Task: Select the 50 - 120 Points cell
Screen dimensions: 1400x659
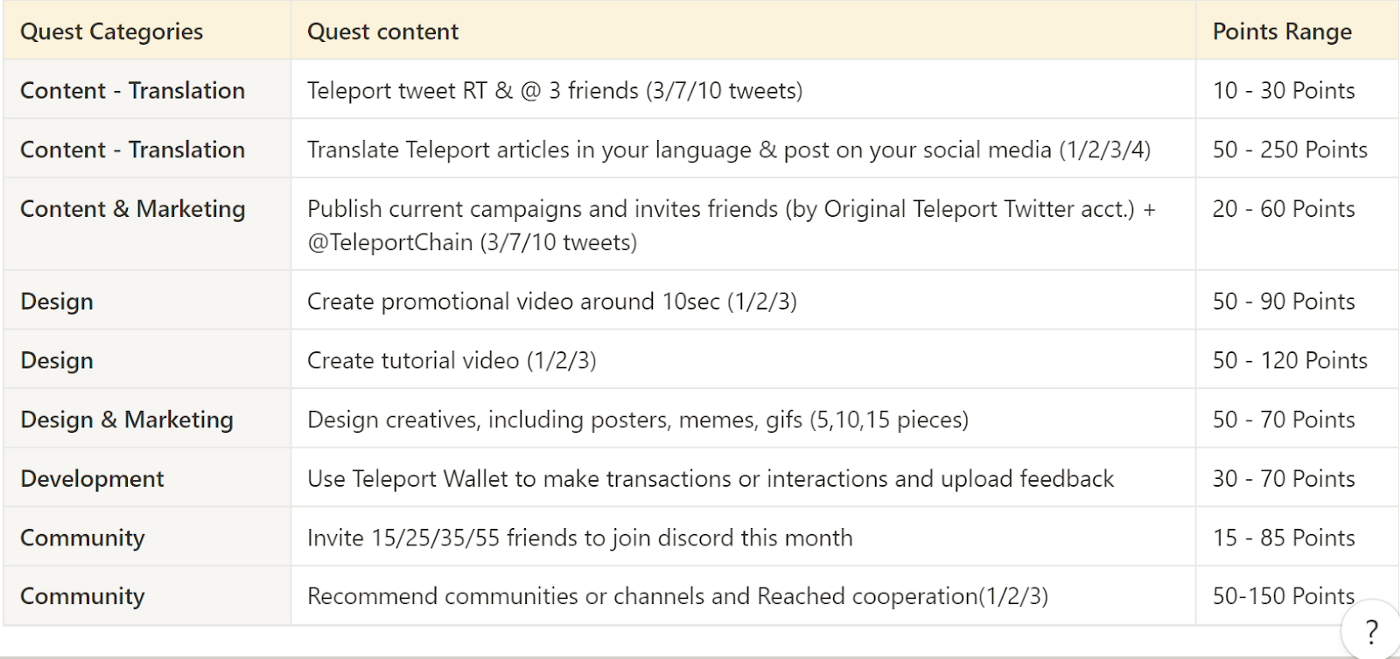Action: tap(1296, 360)
